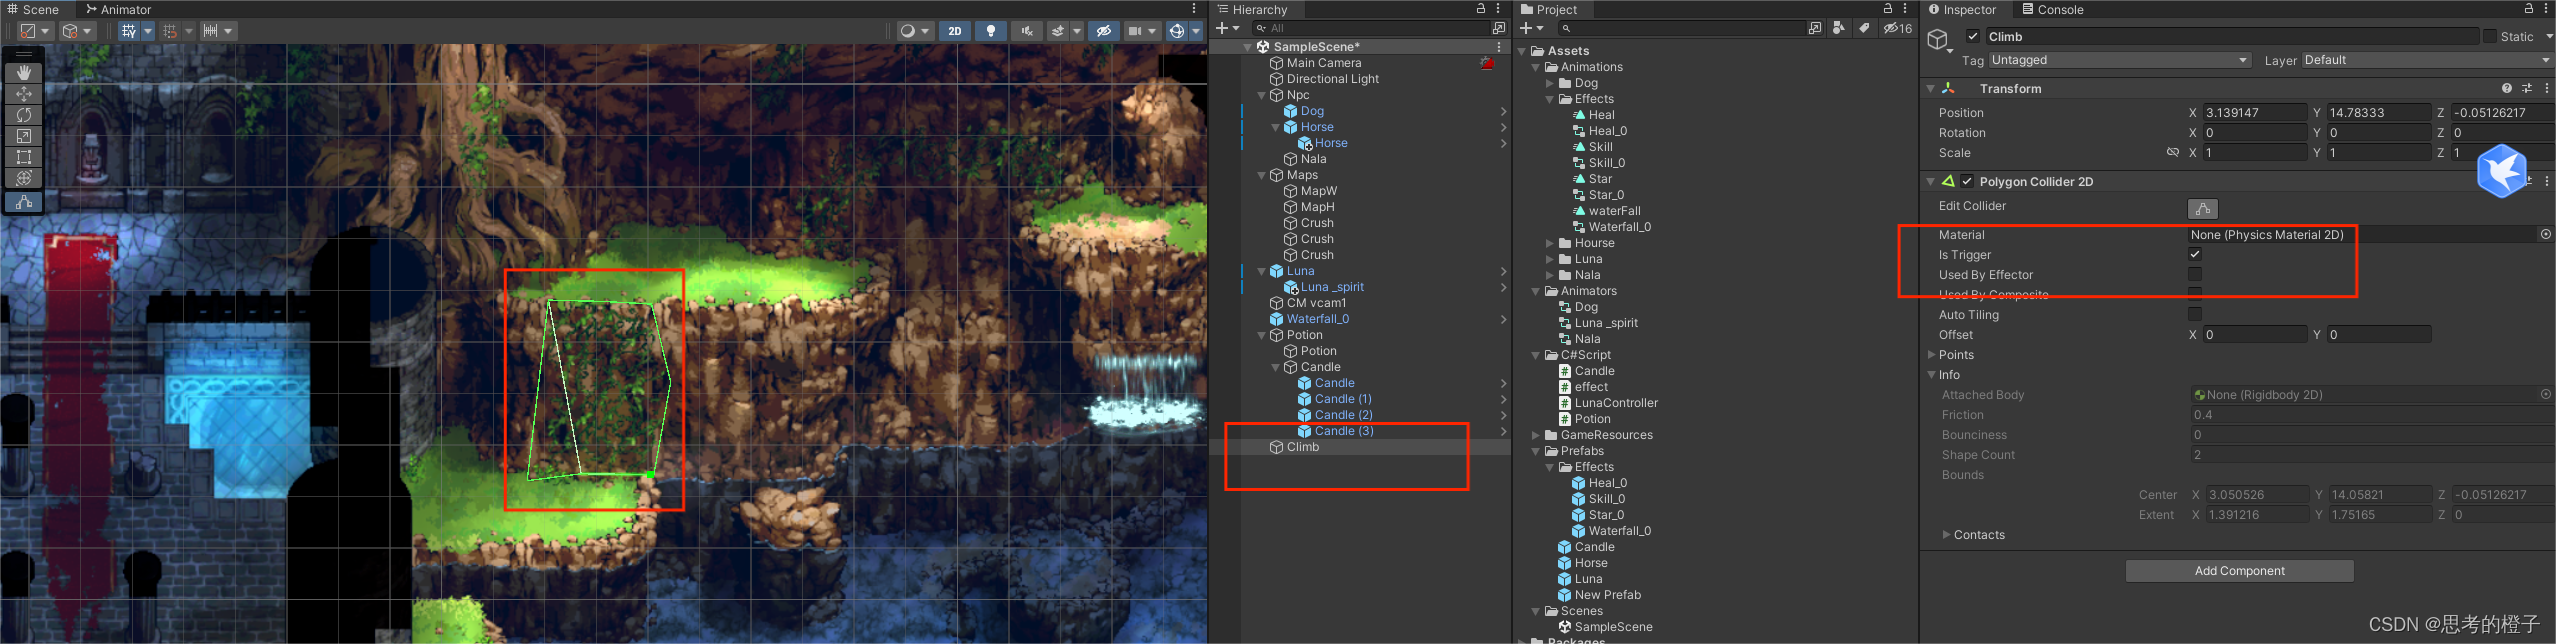The width and height of the screenshot is (2556, 644).
Task: Click Project search by label icon
Action: (1864, 28)
